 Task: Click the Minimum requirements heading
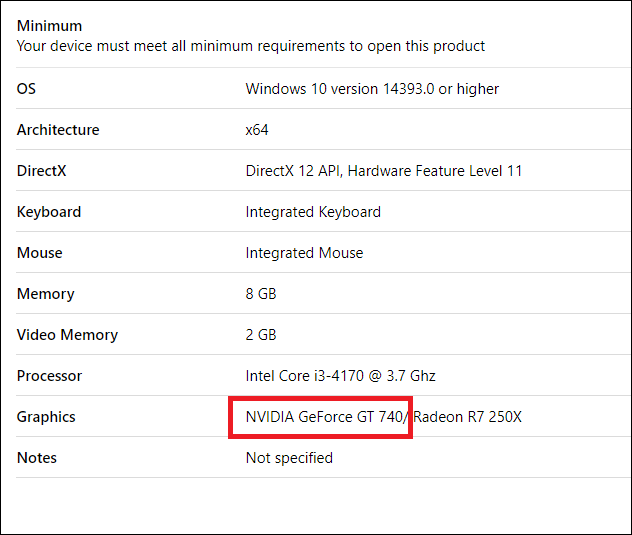tap(50, 26)
